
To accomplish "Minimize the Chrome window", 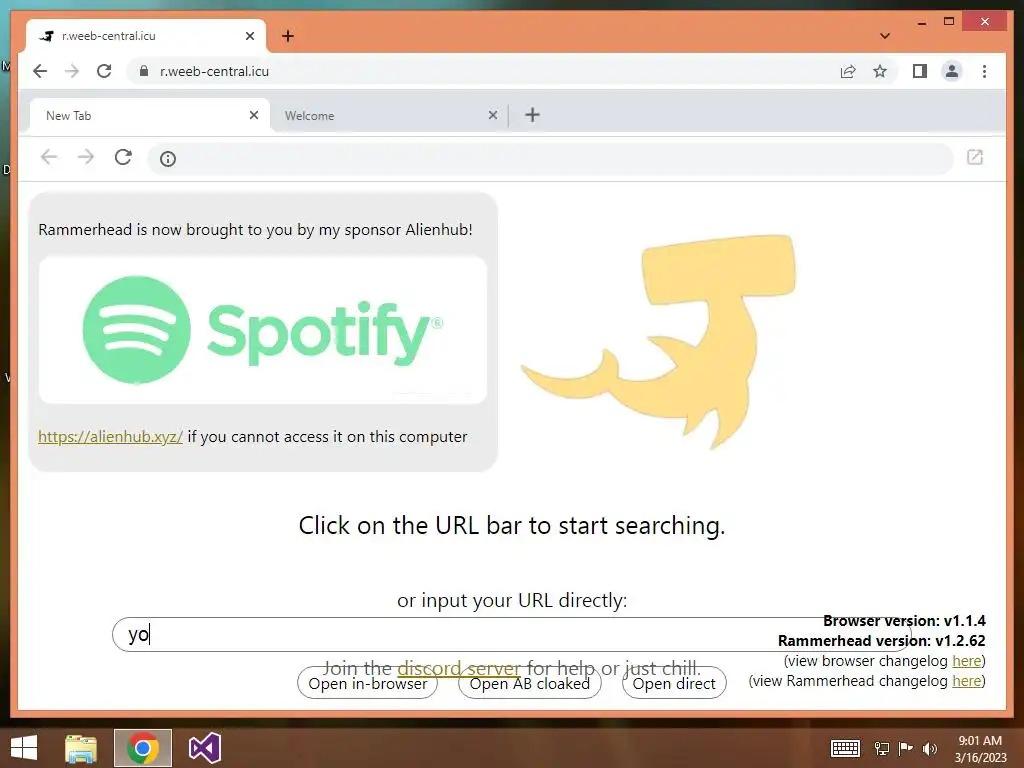I will (921, 22).
